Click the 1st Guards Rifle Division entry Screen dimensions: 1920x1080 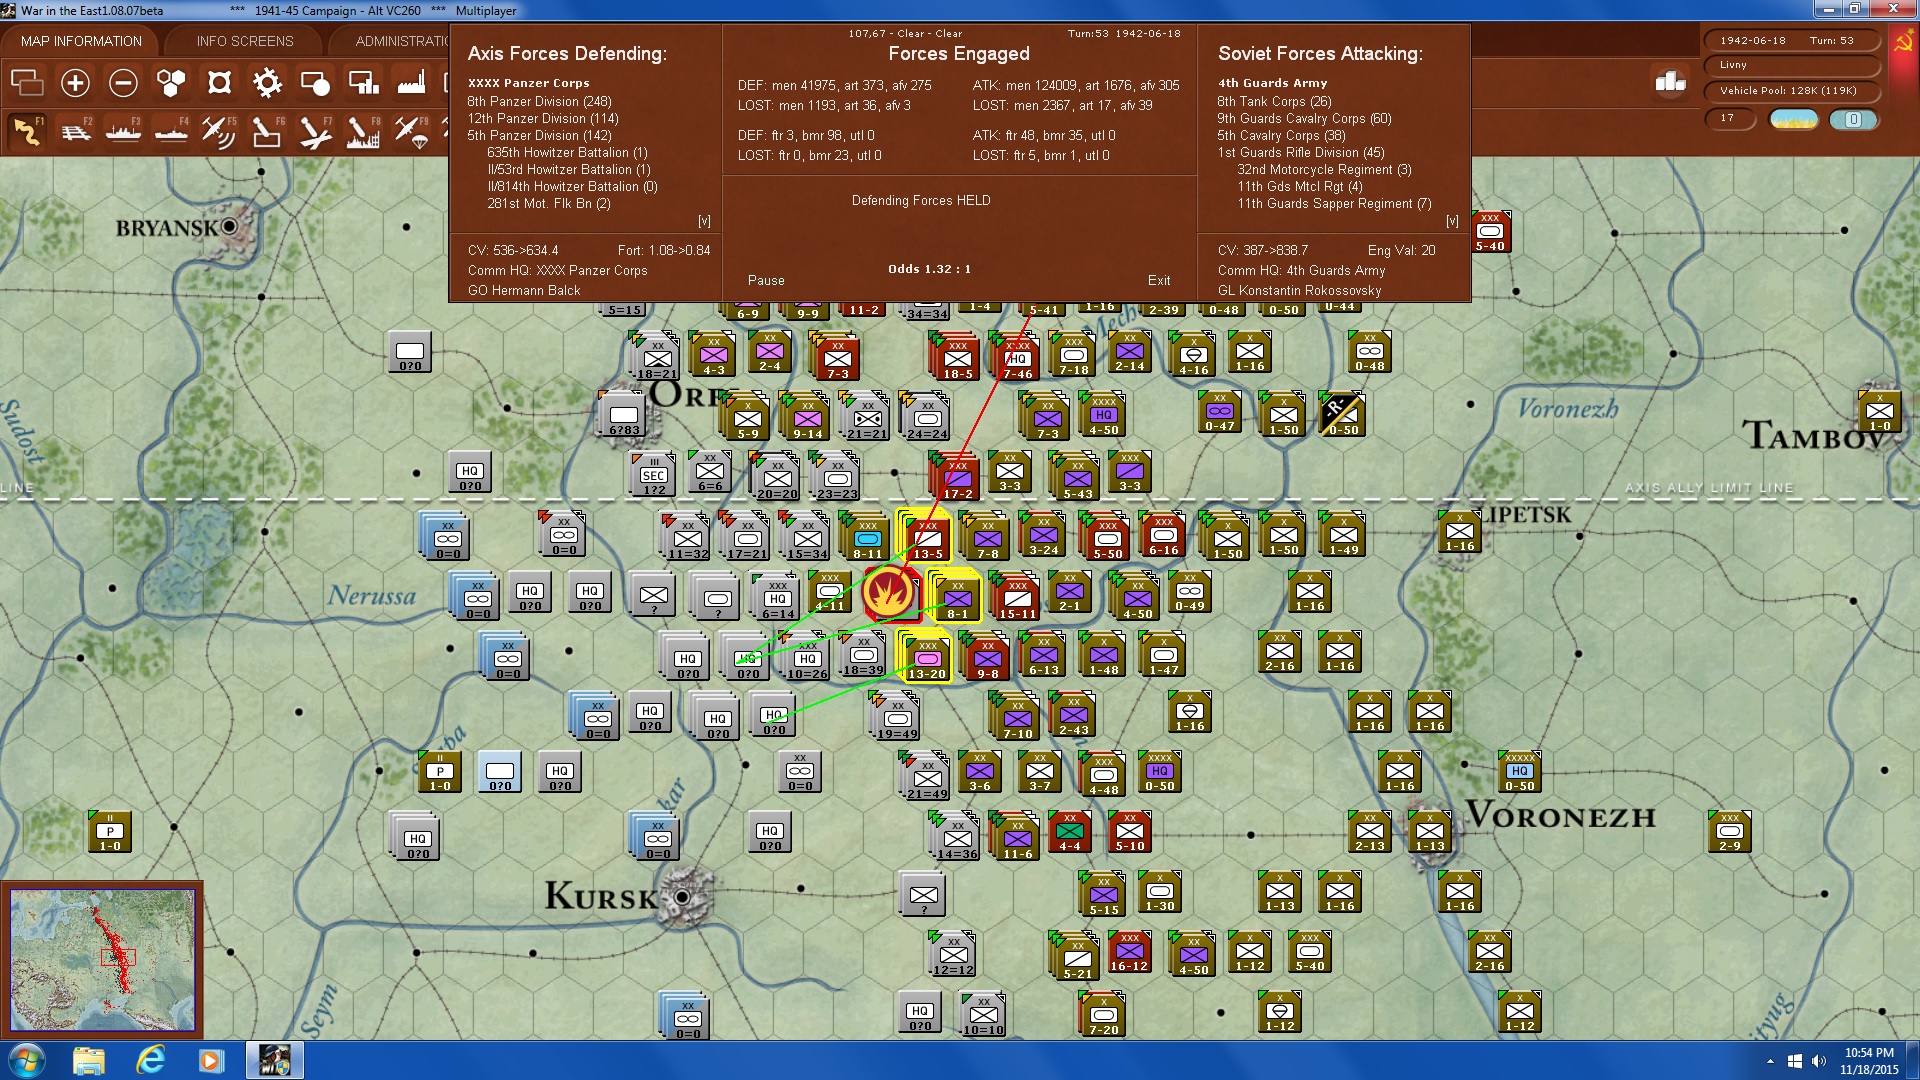point(1300,153)
